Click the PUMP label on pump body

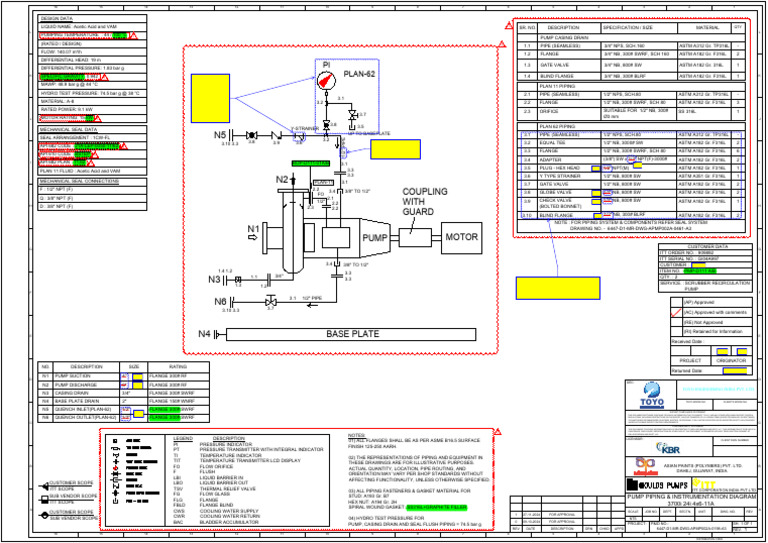(375, 238)
